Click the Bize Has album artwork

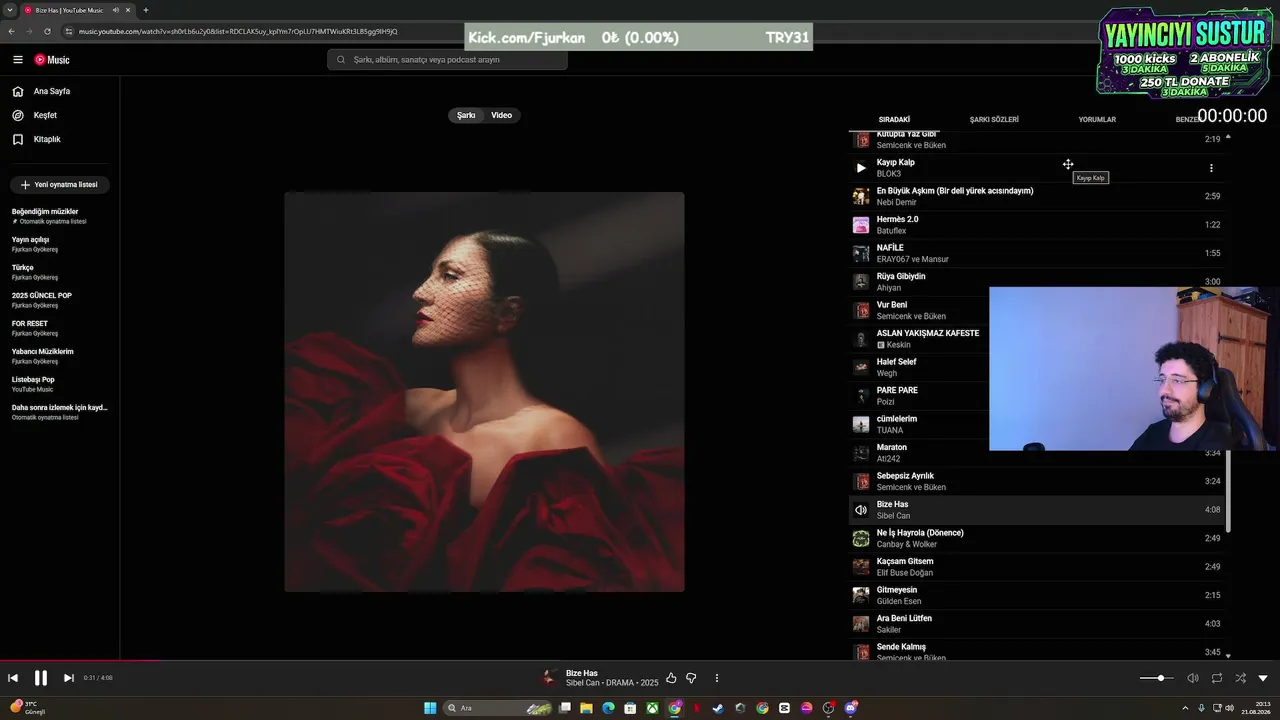coord(484,392)
